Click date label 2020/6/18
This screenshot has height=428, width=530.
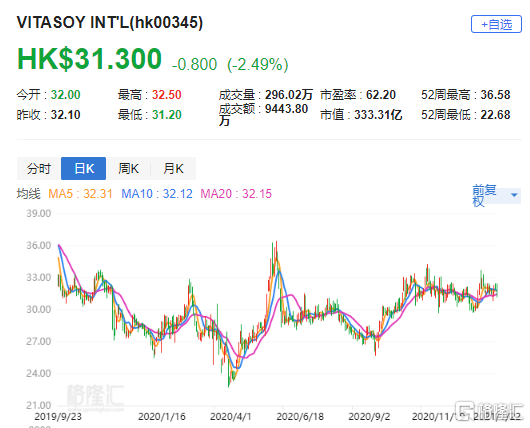coord(300,416)
